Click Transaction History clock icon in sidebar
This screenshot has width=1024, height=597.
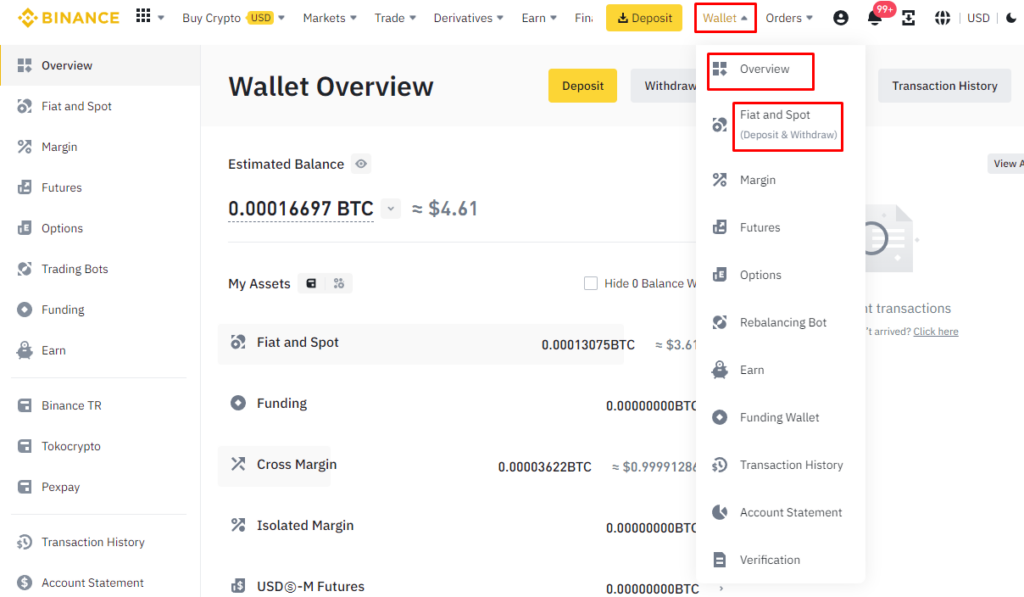pyautogui.click(x=24, y=542)
